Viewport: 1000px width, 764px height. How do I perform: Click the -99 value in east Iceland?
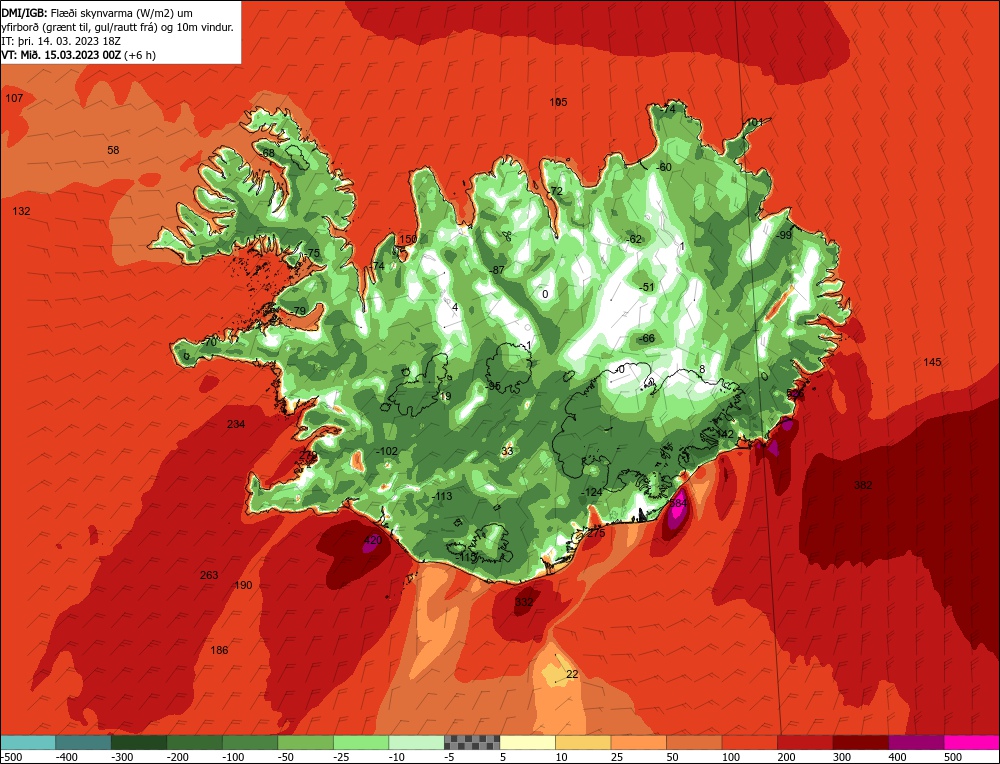point(784,235)
